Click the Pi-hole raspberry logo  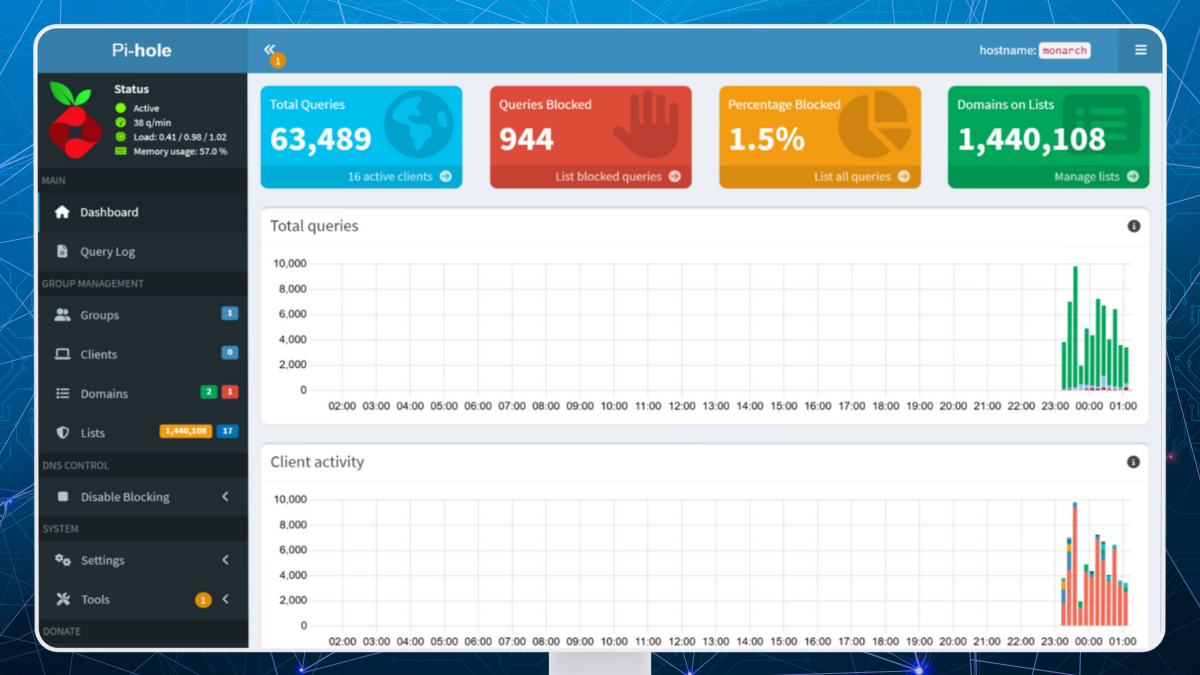75,123
